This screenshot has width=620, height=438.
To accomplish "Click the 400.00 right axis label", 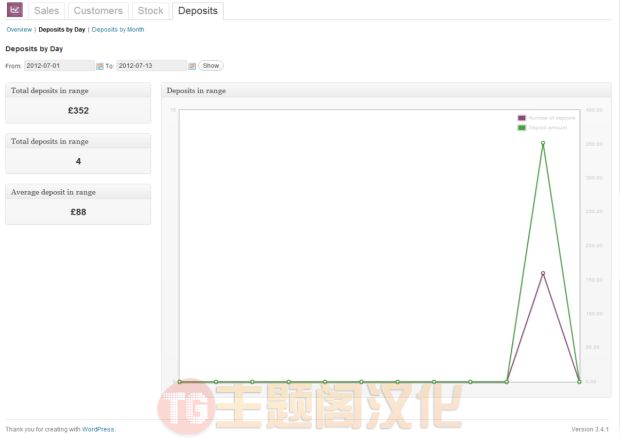I will click(594, 110).
